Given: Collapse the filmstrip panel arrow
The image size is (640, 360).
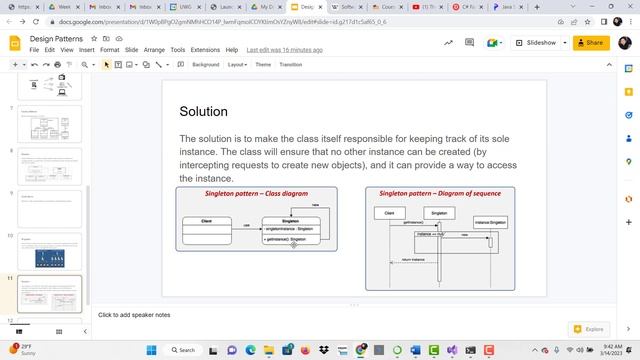Looking at the screenshot, I should coord(85,331).
